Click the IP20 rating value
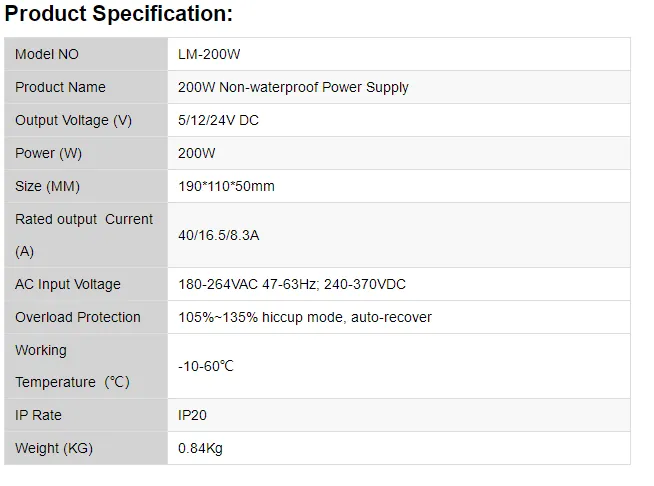Viewport: 654px width, 486px height. 193,415
